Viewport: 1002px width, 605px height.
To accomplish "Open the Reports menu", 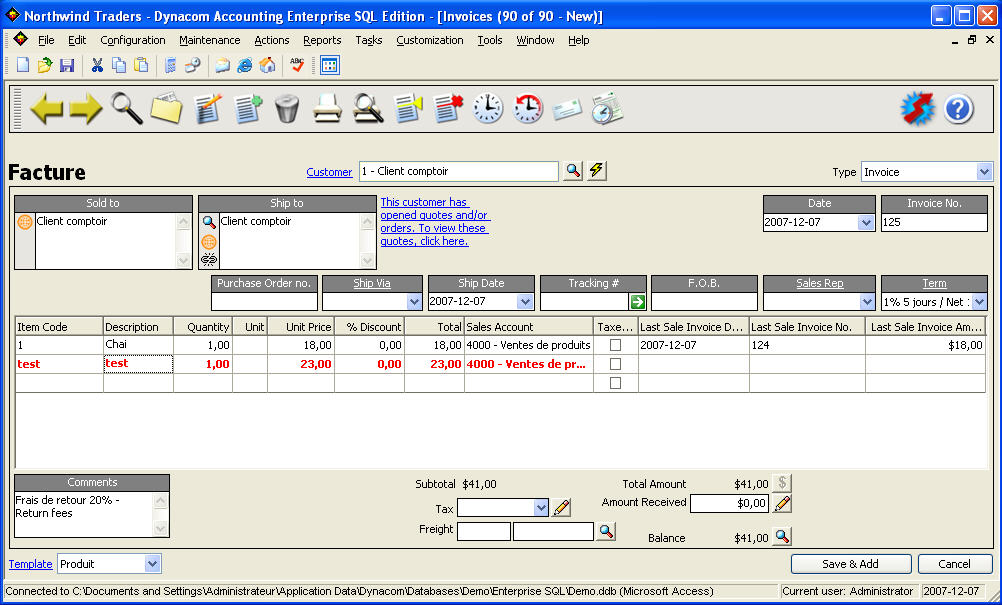I will [x=322, y=40].
